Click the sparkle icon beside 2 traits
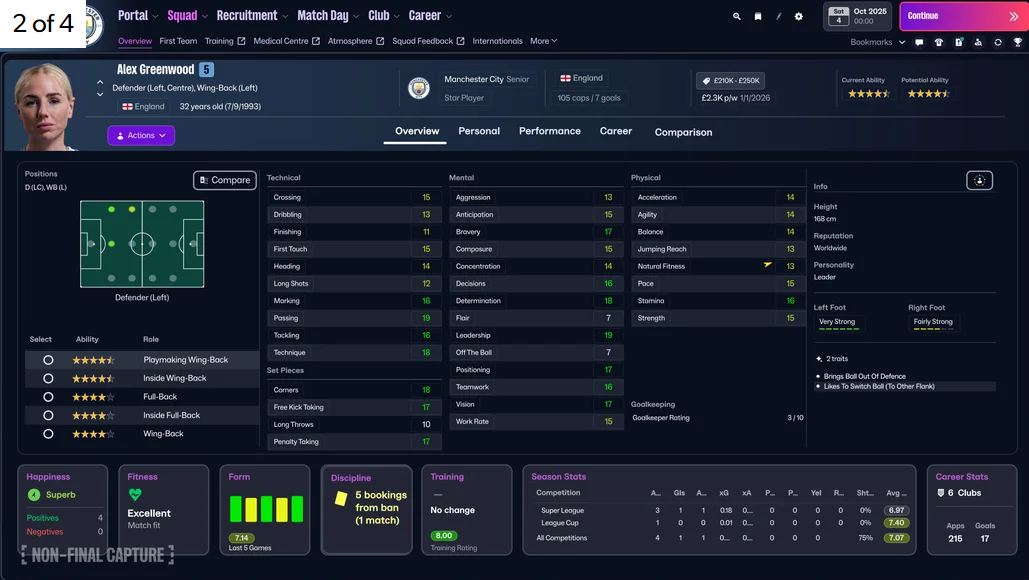Image resolution: width=1029 pixels, height=580 pixels. pyautogui.click(x=818, y=359)
